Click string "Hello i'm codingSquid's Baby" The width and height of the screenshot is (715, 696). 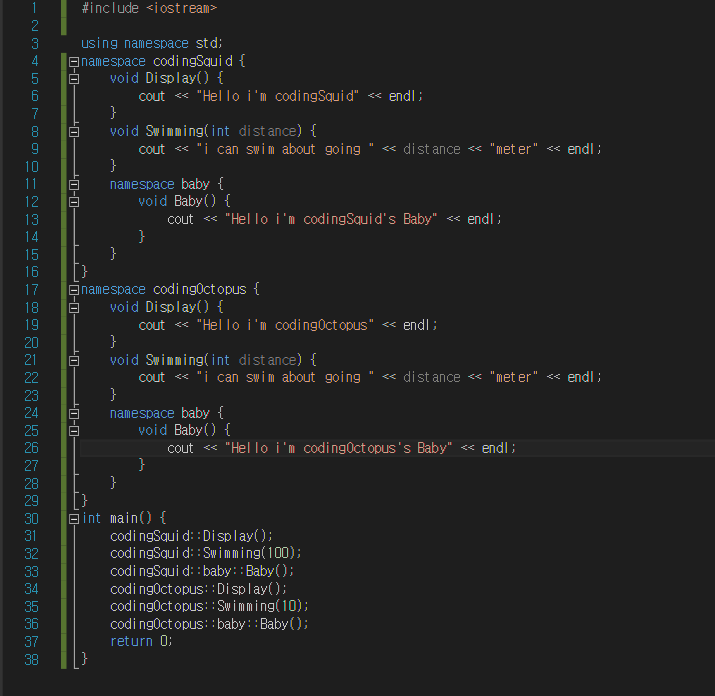(331, 219)
